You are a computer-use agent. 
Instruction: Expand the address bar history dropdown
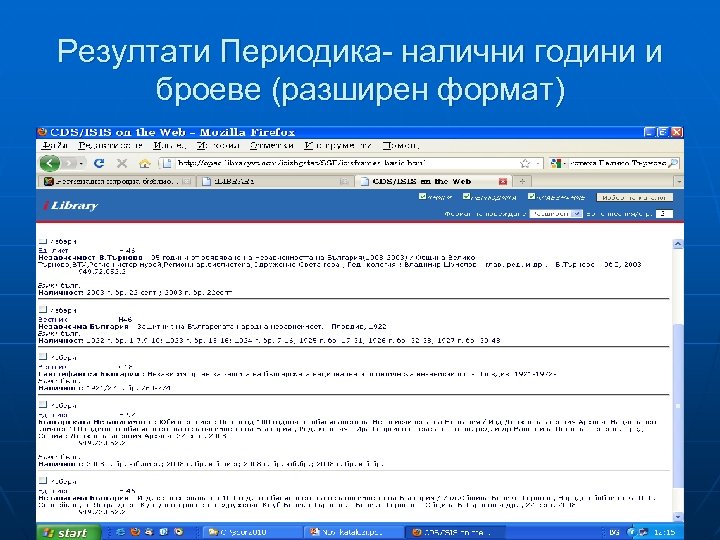click(x=538, y=163)
